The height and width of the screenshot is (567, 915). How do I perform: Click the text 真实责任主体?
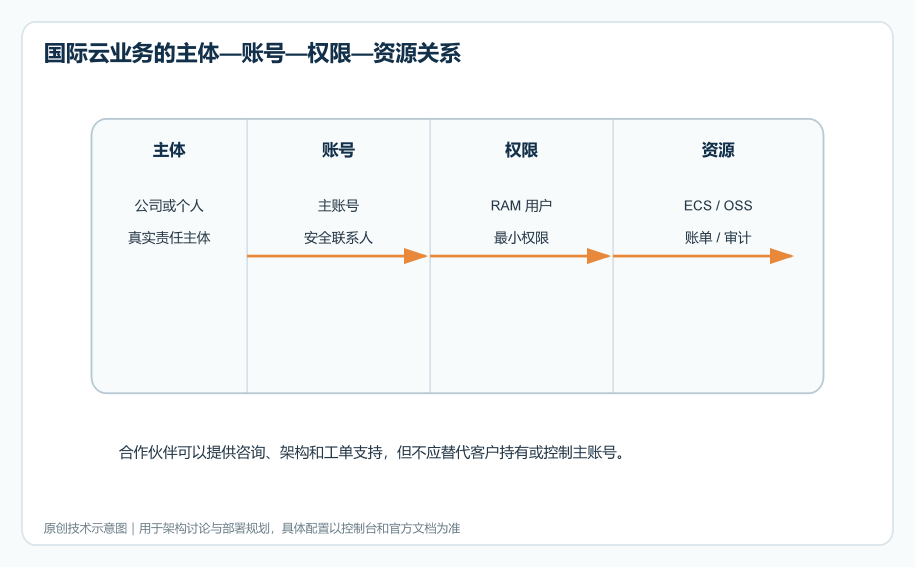(169, 238)
